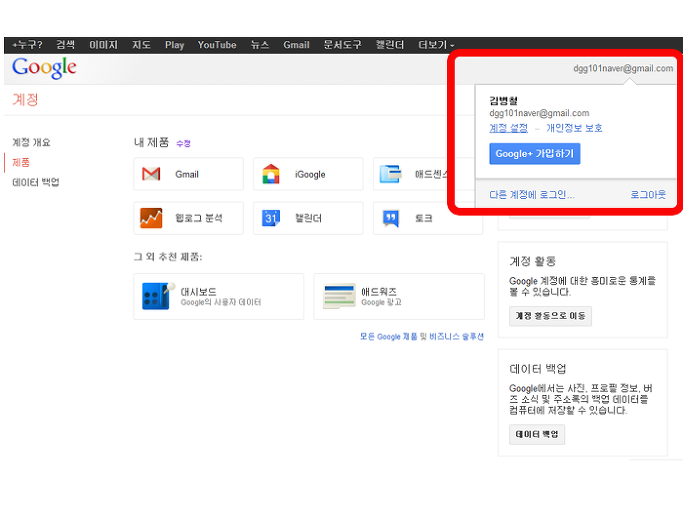Click the 웹로그 분석 product label
Viewport: 683px width, 517px height.
click(x=199, y=218)
